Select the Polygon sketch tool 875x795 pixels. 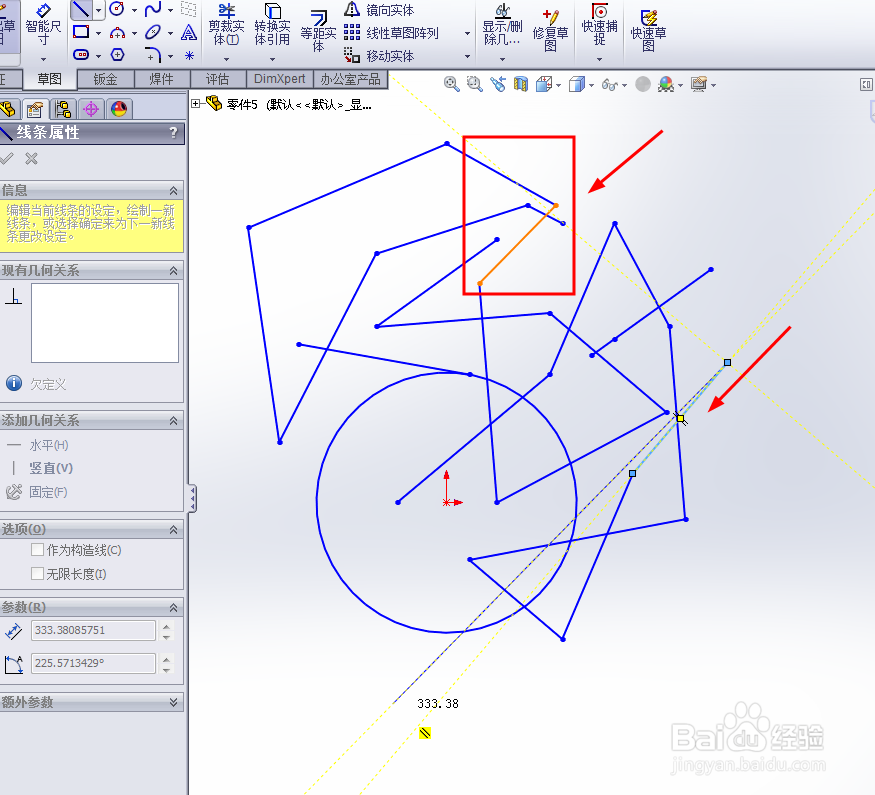point(117,55)
